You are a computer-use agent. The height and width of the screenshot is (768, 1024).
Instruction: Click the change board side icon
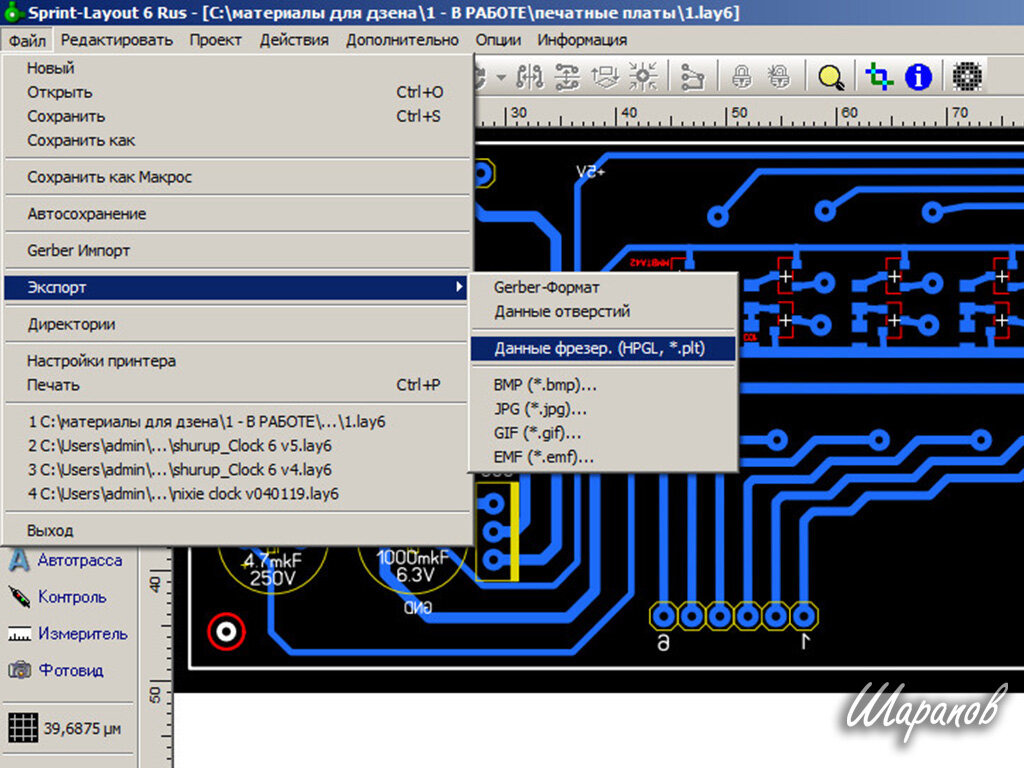(x=605, y=76)
